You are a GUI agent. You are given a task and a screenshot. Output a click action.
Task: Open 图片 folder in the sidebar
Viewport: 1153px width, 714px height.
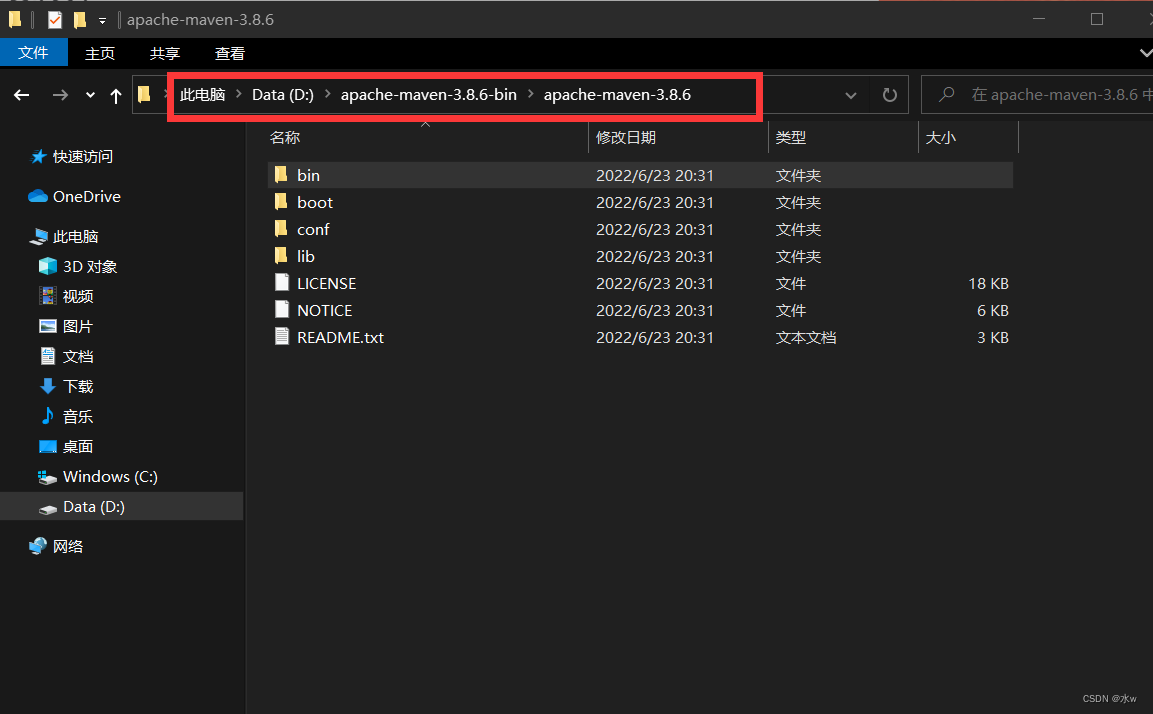pyautogui.click(x=78, y=326)
